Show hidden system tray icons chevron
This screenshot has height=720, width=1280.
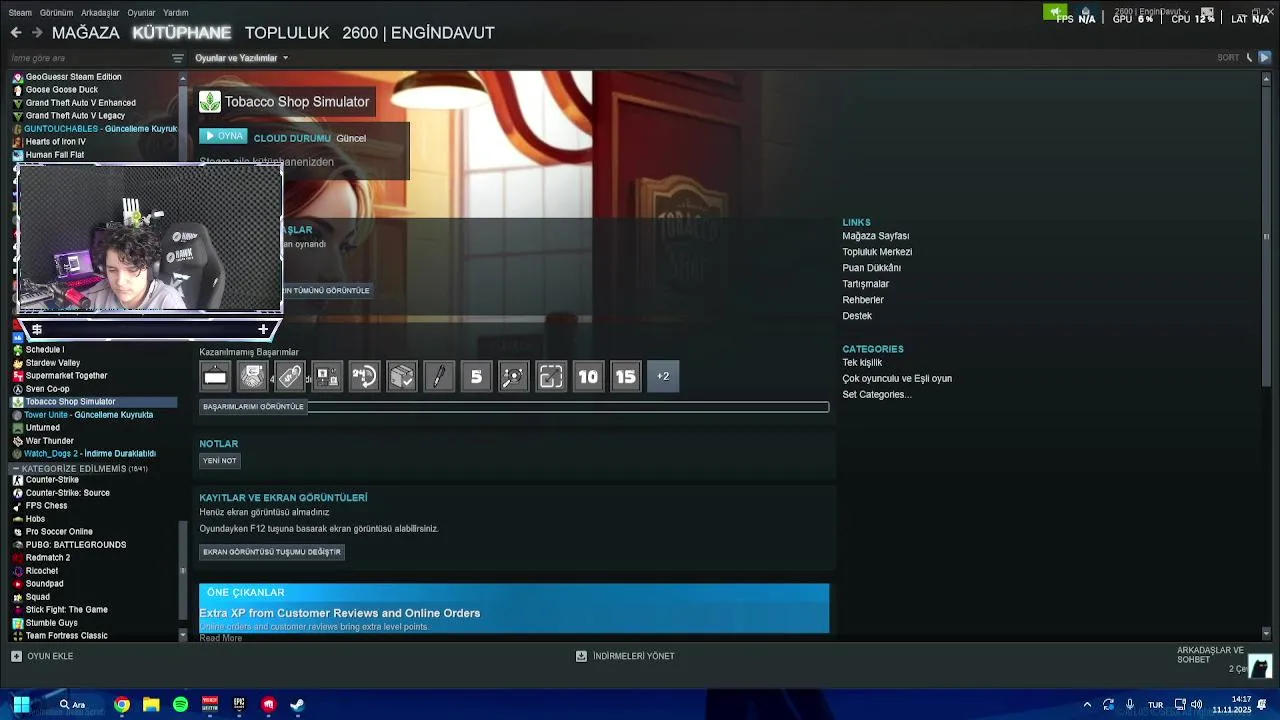pyautogui.click(x=1087, y=704)
